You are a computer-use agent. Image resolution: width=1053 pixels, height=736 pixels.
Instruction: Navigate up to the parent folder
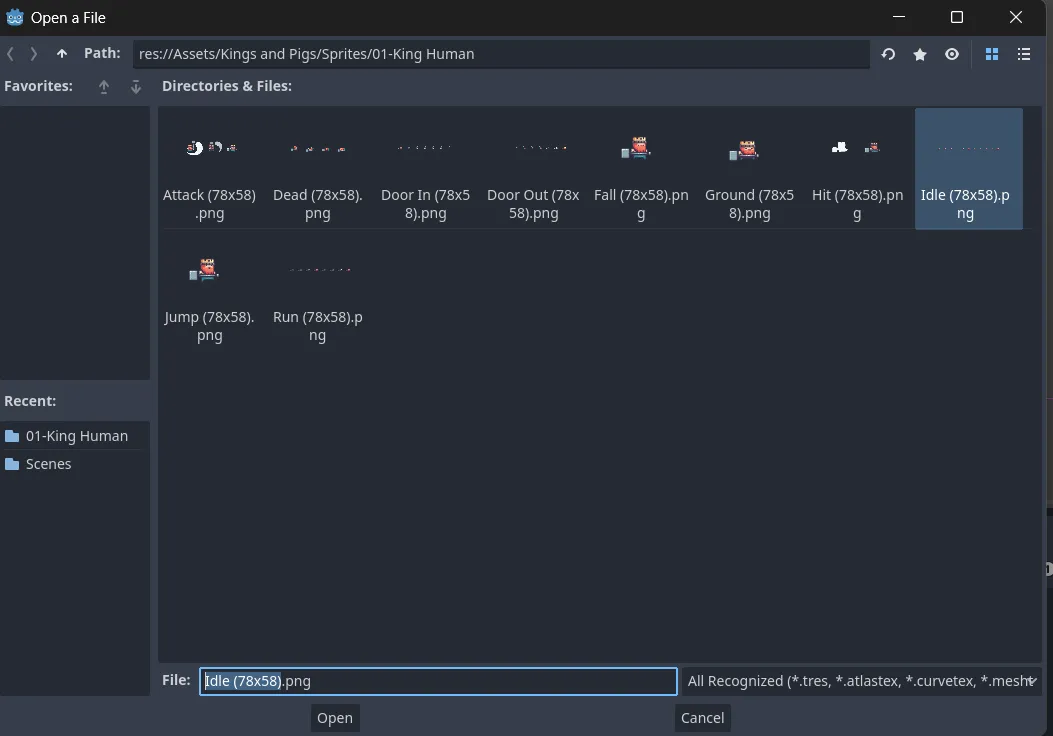(62, 54)
